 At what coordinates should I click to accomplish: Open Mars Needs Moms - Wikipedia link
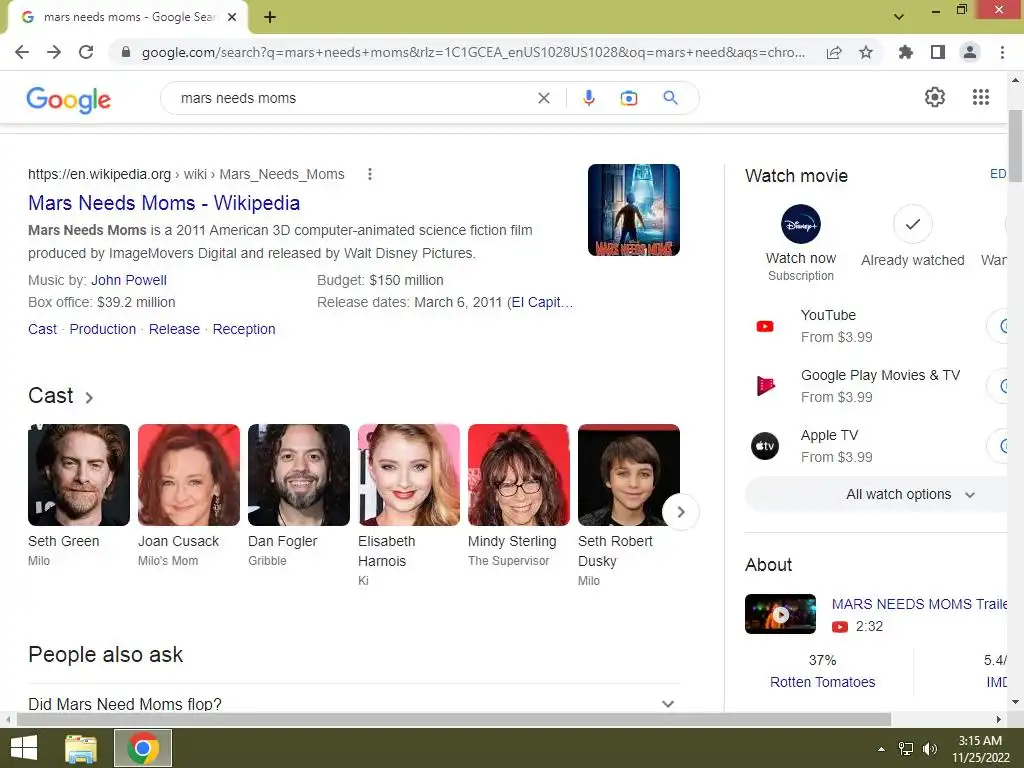(164, 203)
